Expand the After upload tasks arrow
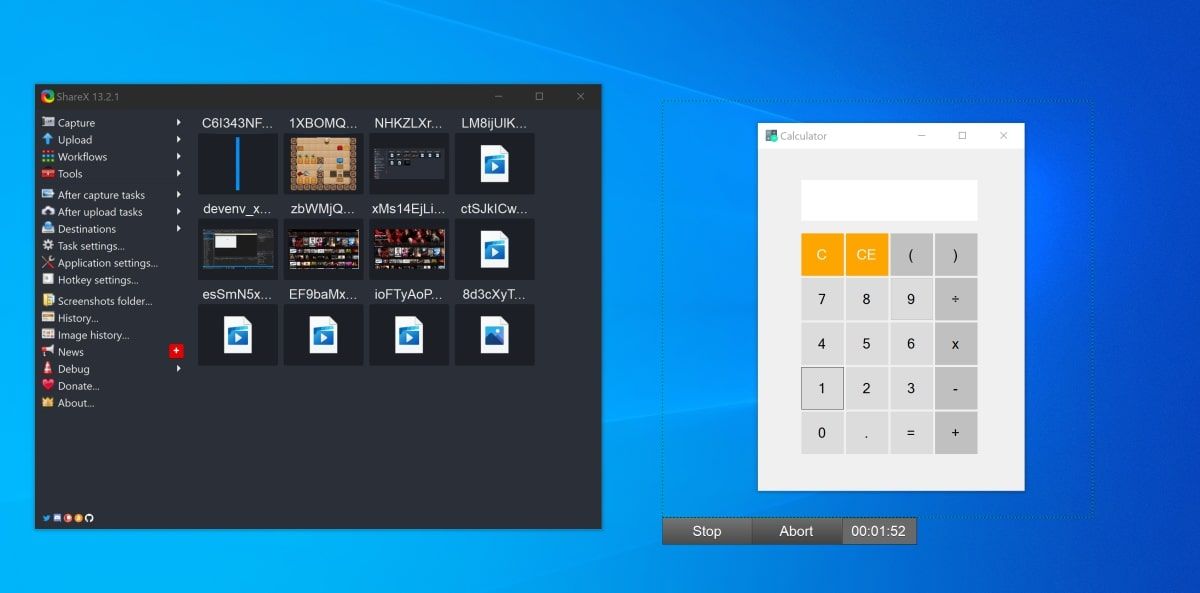The image size is (1200, 593). tap(179, 212)
